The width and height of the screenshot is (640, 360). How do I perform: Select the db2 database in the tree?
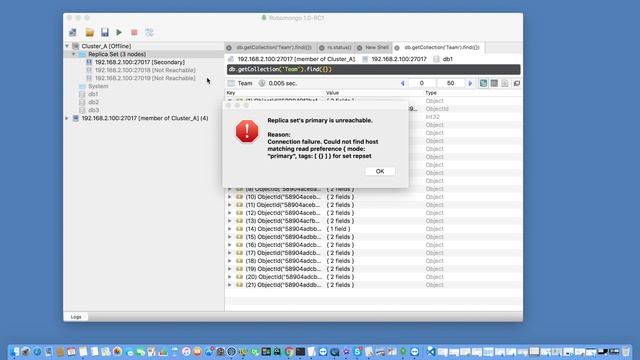93,102
